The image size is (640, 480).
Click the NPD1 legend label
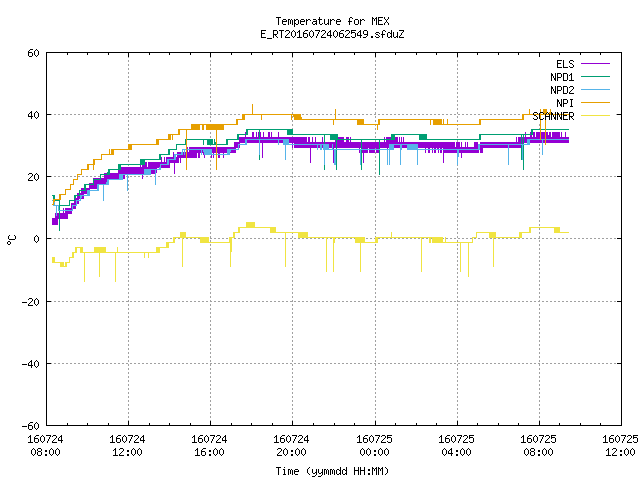(562, 77)
